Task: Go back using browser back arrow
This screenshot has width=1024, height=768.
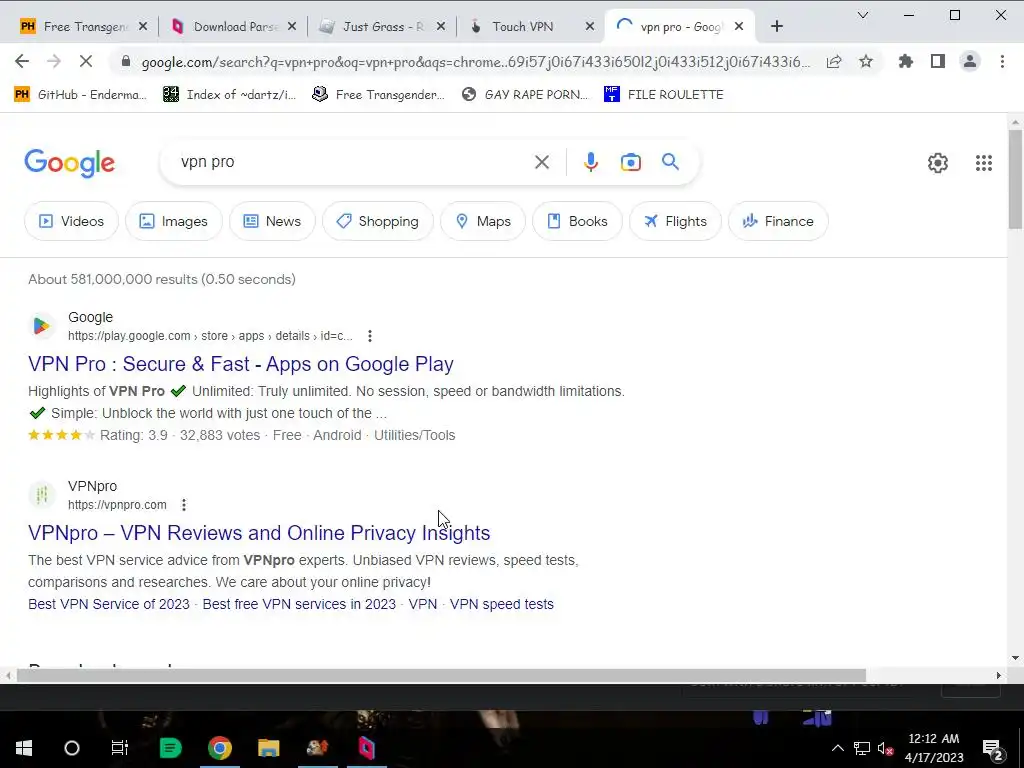Action: (22, 61)
